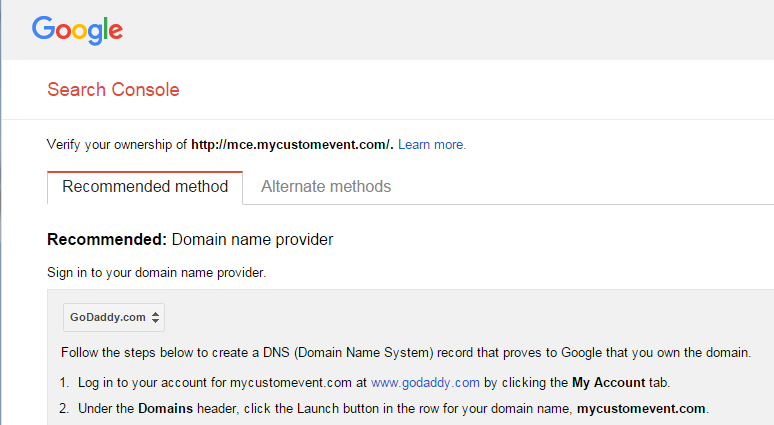Click bold 'mycustomevent.com' in step 2
Image resolution: width=774 pixels, height=425 pixels.
(x=641, y=409)
